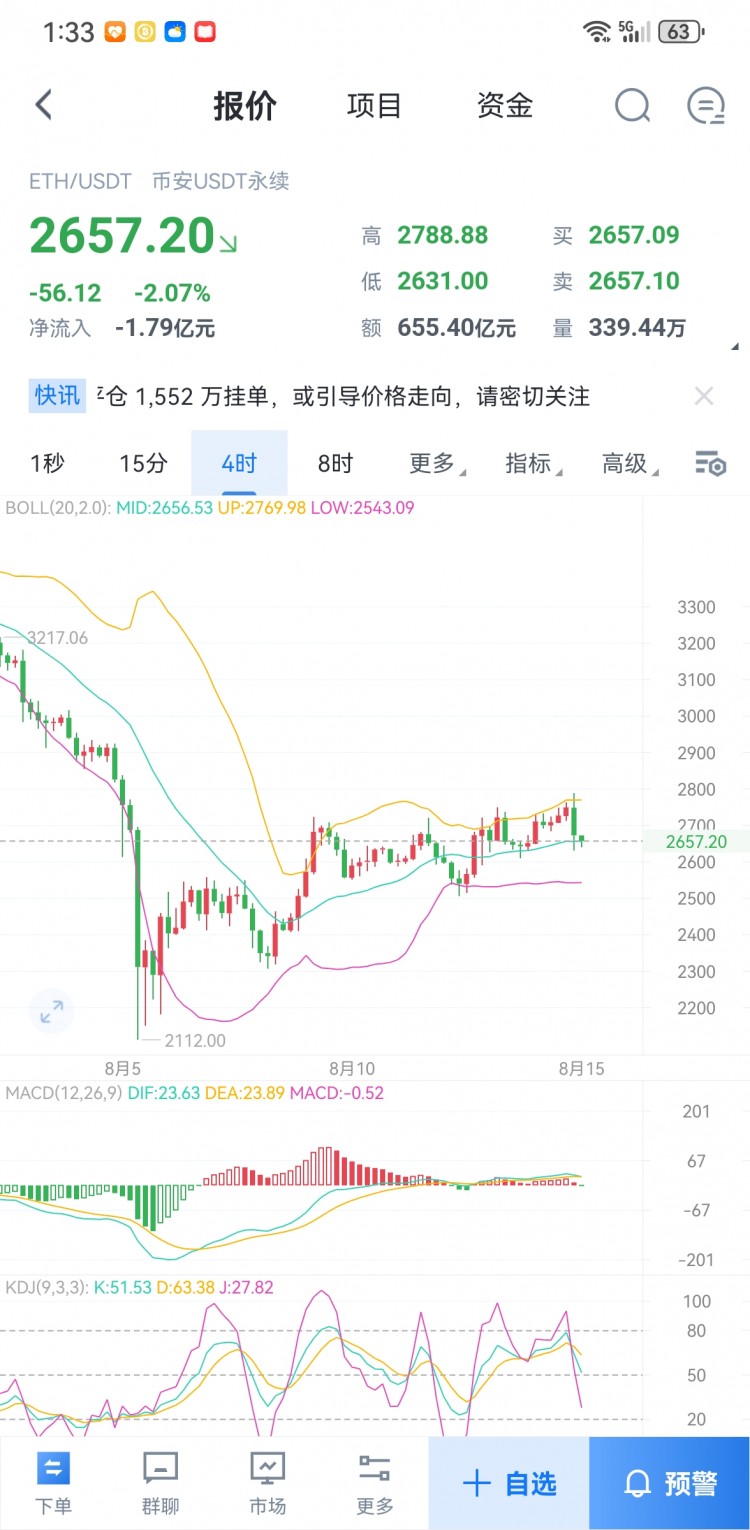
Task: Expand the 更多 timeframe dropdown
Action: [432, 463]
